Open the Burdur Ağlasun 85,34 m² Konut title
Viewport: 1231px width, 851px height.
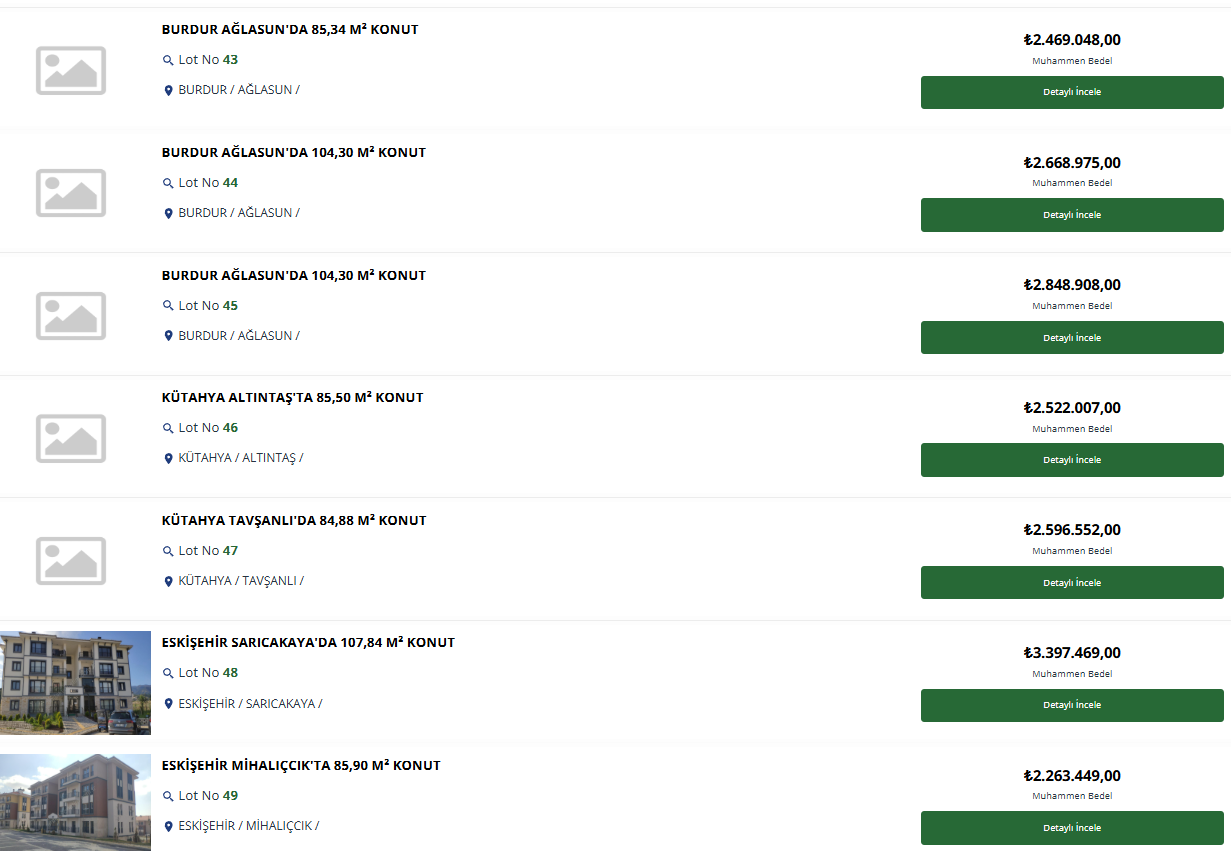pos(290,30)
